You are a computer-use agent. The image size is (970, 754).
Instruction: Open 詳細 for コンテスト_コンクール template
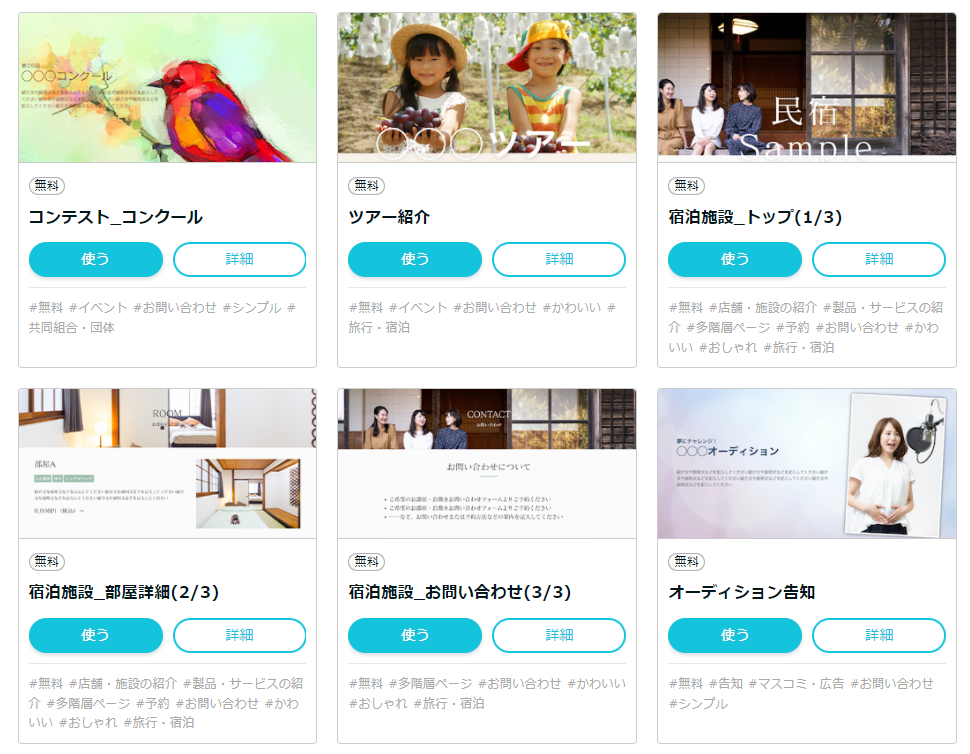[x=239, y=259]
